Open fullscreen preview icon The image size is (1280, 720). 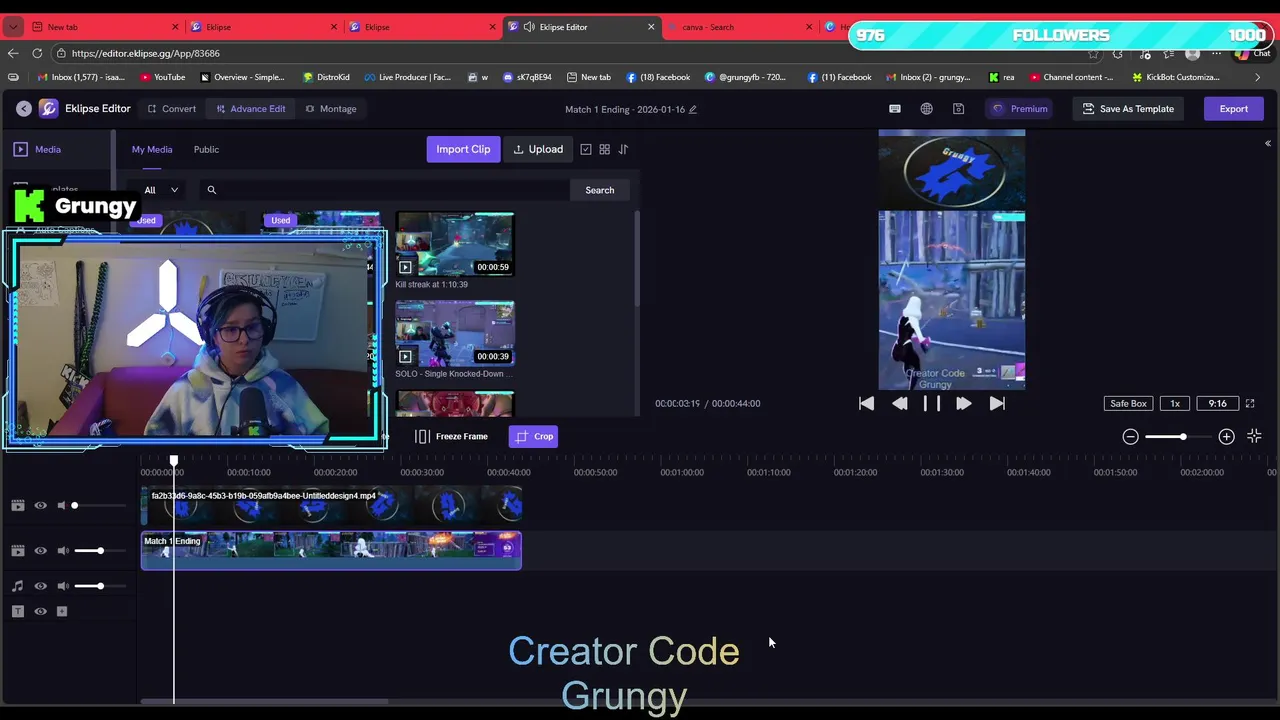click(x=1249, y=403)
